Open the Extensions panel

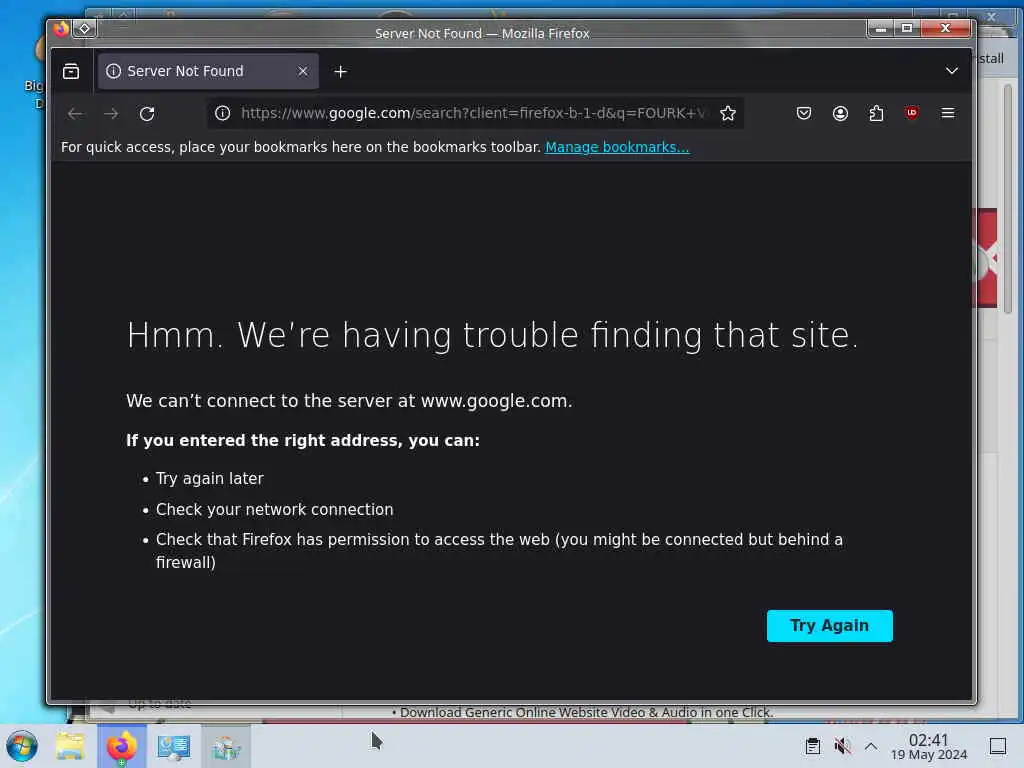pos(876,114)
